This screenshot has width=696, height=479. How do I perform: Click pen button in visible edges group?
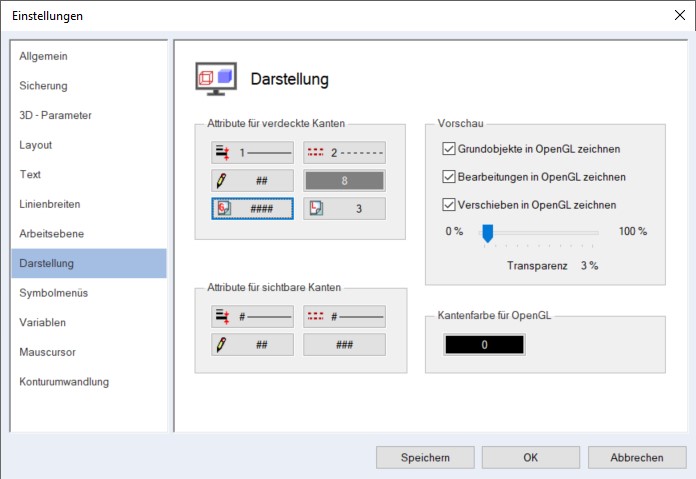click(252, 344)
